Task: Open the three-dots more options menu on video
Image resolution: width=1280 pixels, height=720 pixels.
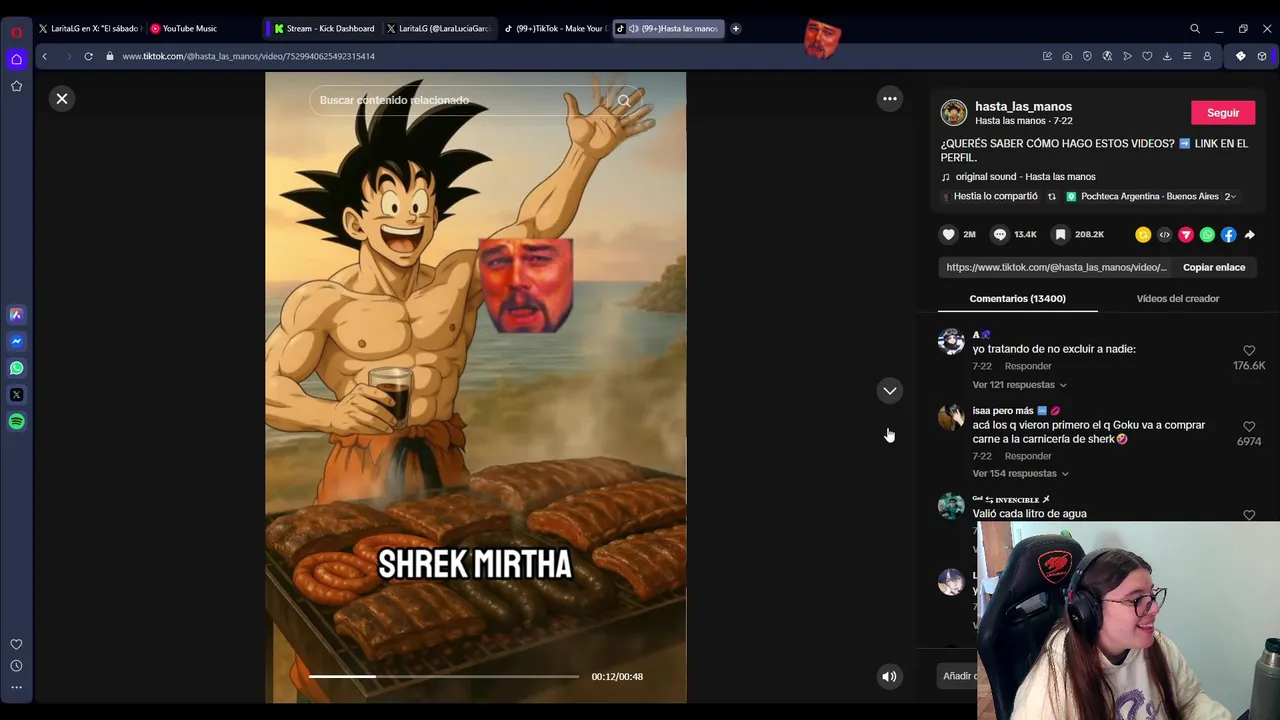Action: tap(890, 98)
